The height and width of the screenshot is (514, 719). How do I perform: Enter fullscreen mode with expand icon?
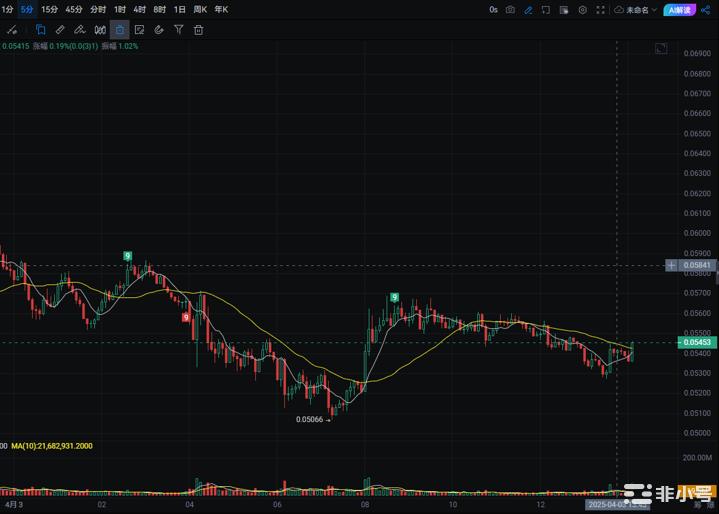point(600,10)
